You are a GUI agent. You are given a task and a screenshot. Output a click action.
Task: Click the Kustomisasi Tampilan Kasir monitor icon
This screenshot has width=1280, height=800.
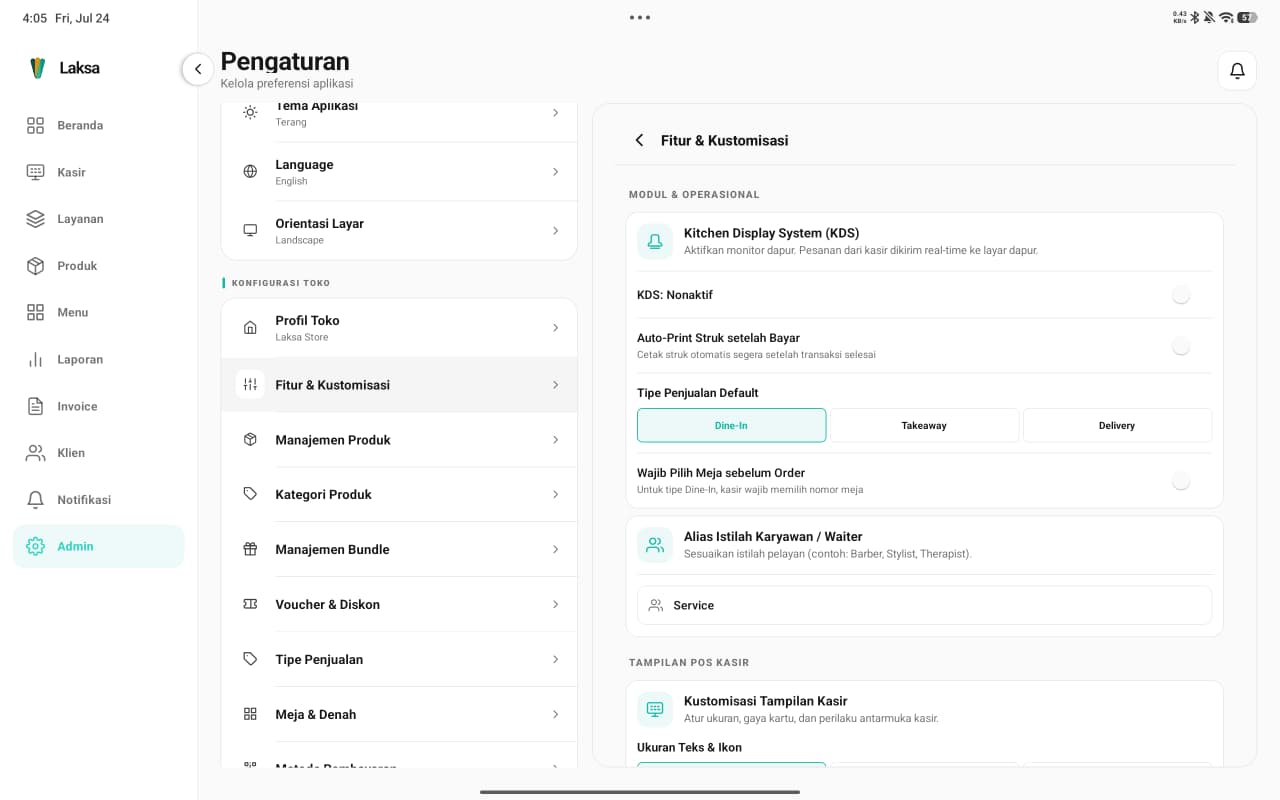tap(655, 709)
